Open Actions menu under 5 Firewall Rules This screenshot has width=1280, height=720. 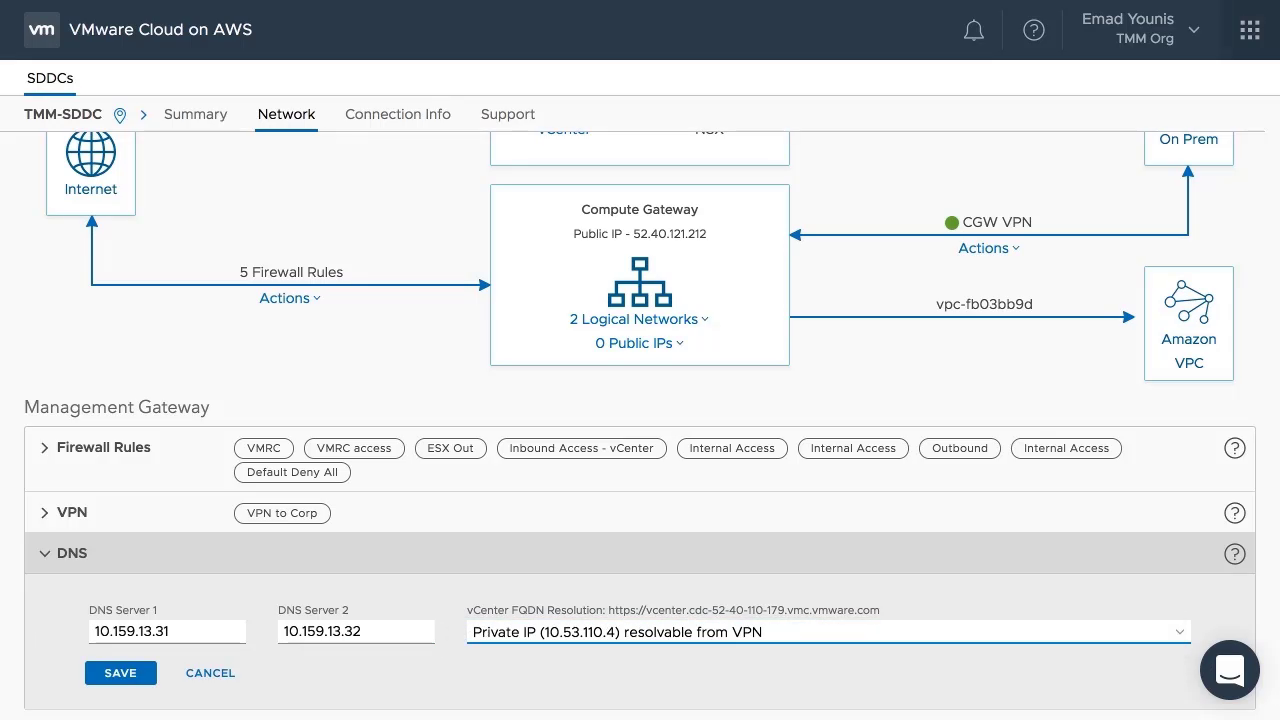[x=290, y=298]
